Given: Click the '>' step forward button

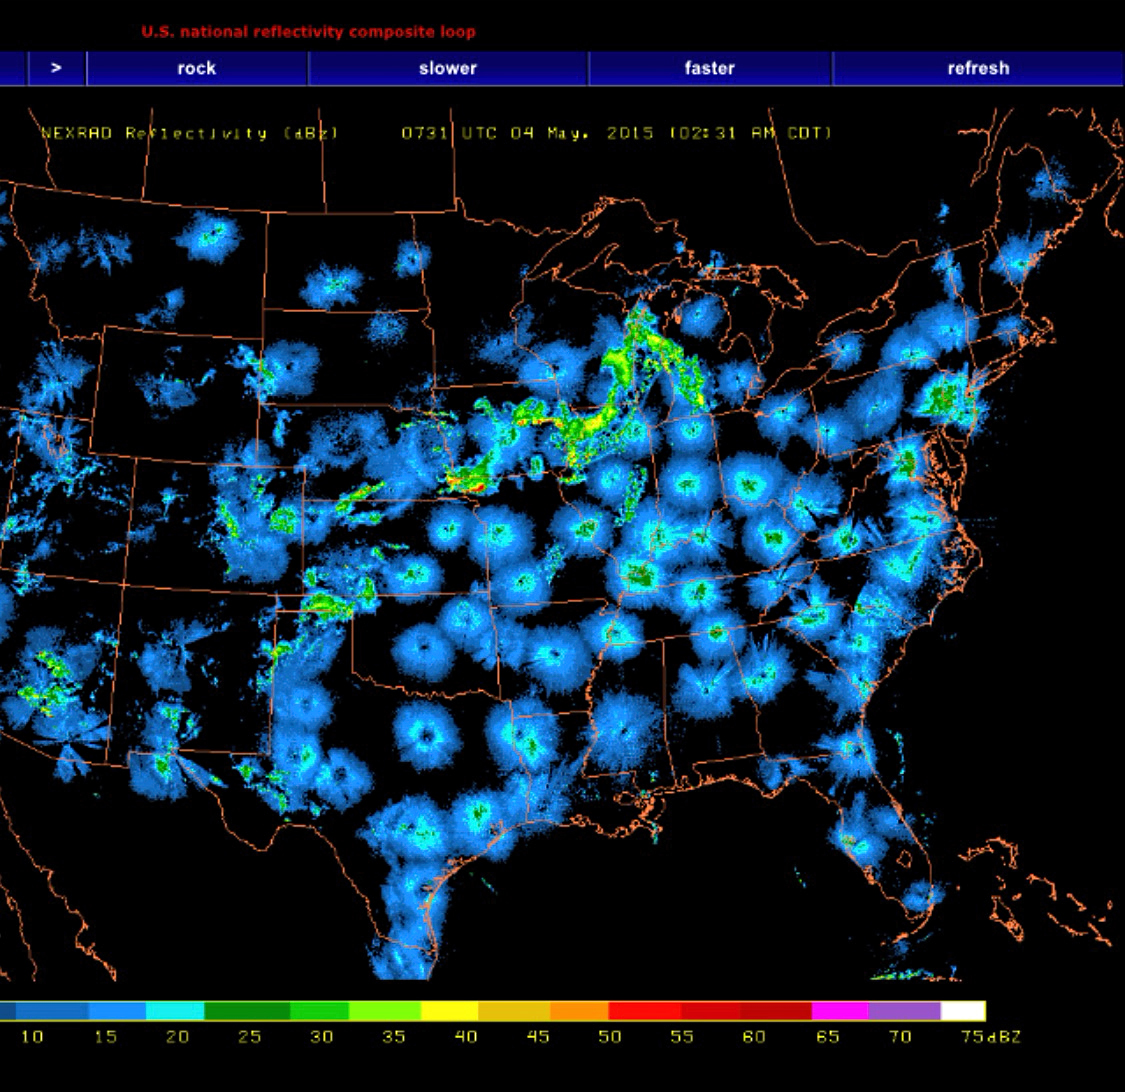Looking at the screenshot, I should (x=57, y=68).
